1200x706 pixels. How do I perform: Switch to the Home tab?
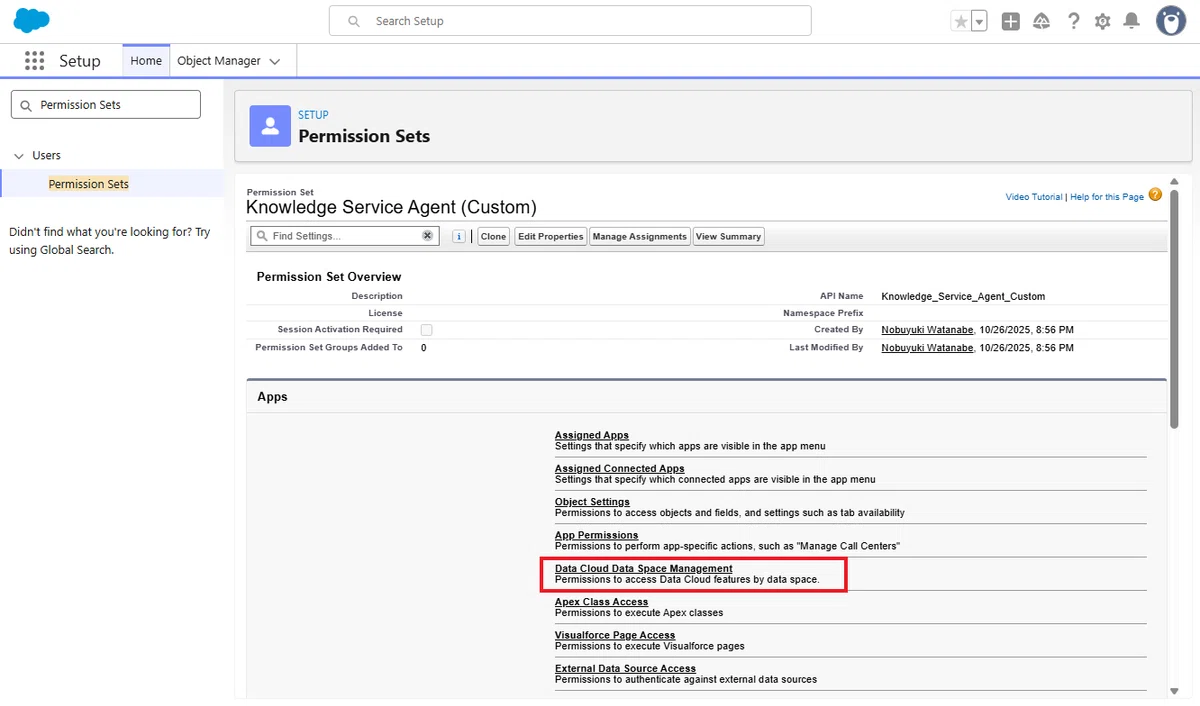click(146, 61)
